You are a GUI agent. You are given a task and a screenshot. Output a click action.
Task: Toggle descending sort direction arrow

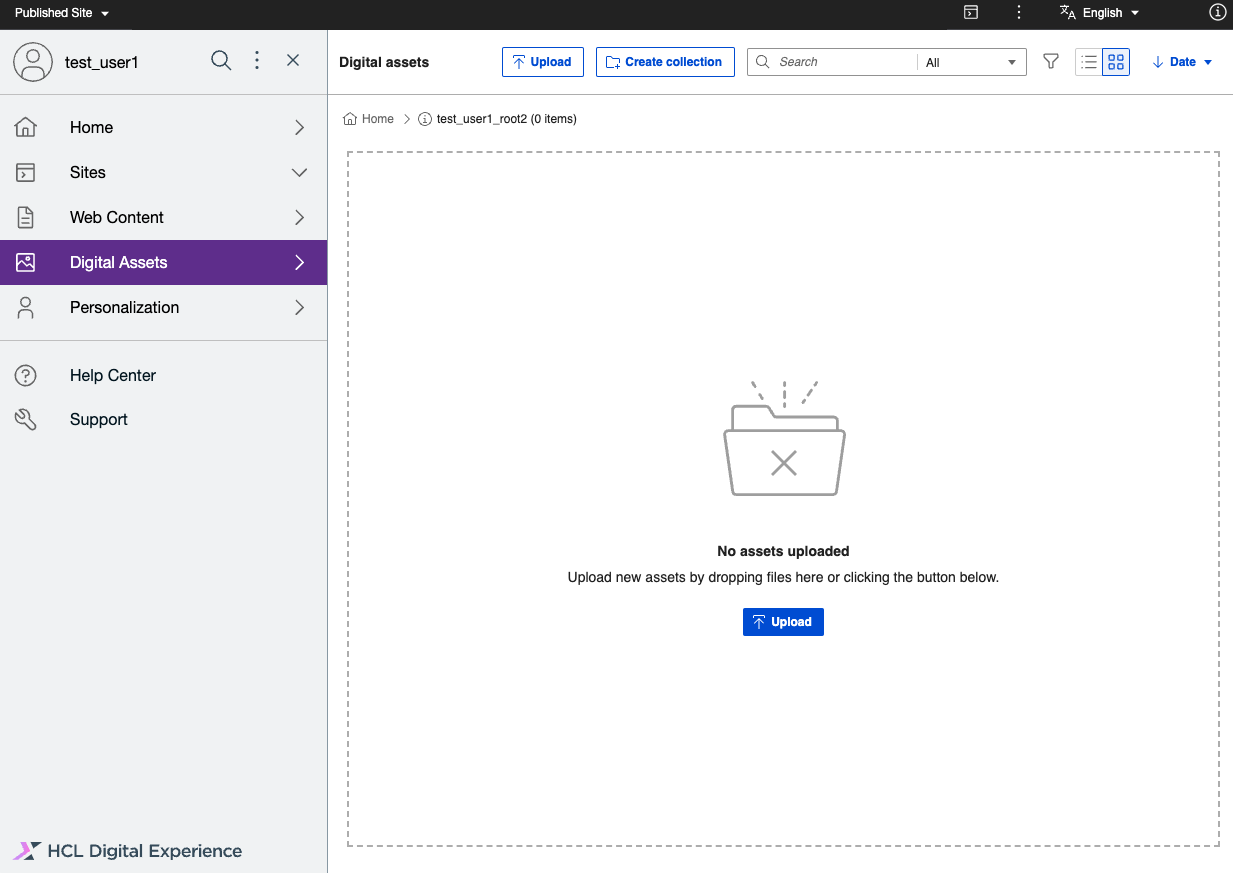(x=1157, y=62)
